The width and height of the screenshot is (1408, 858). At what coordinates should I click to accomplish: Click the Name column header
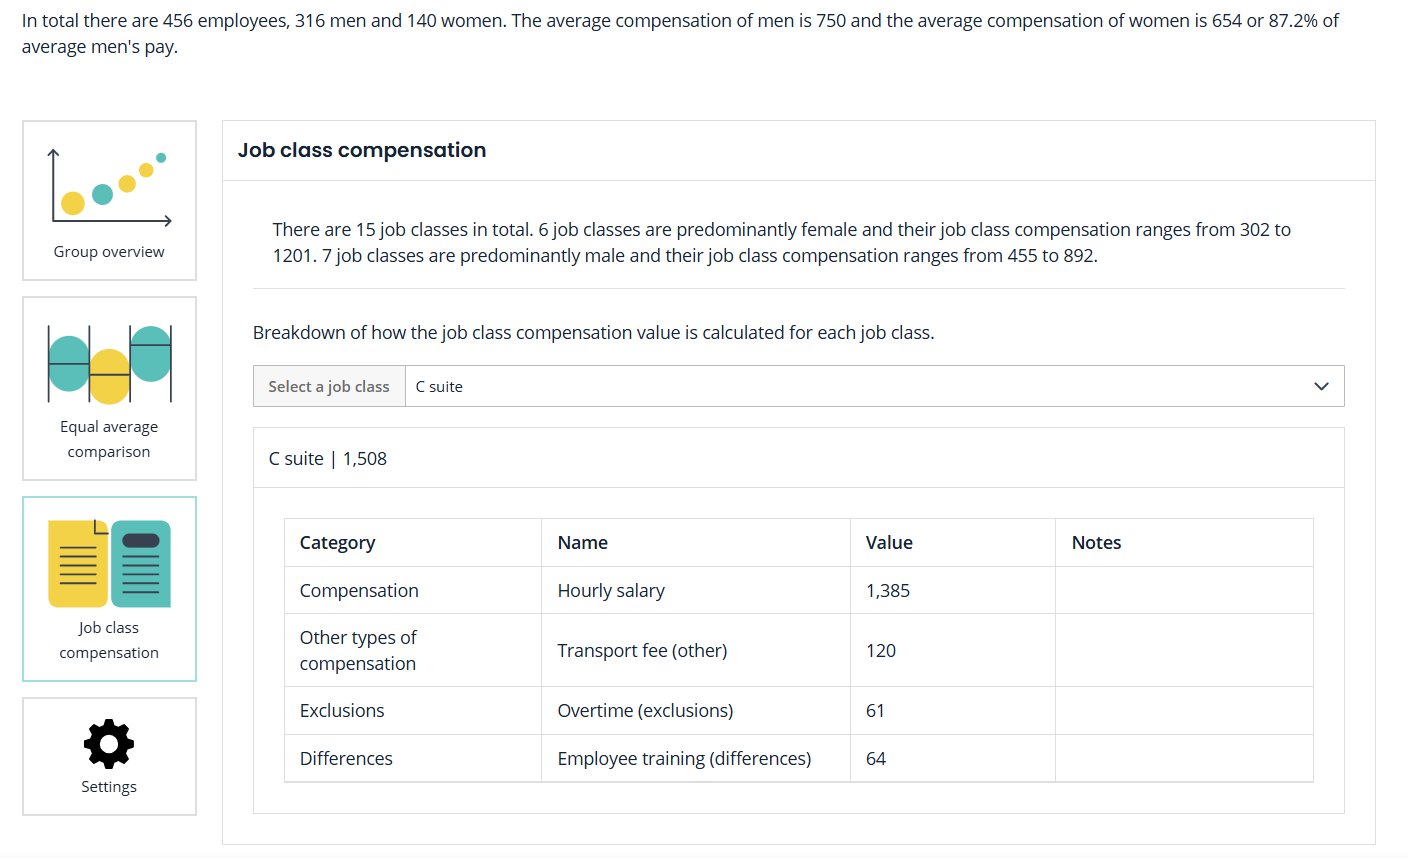pos(583,543)
